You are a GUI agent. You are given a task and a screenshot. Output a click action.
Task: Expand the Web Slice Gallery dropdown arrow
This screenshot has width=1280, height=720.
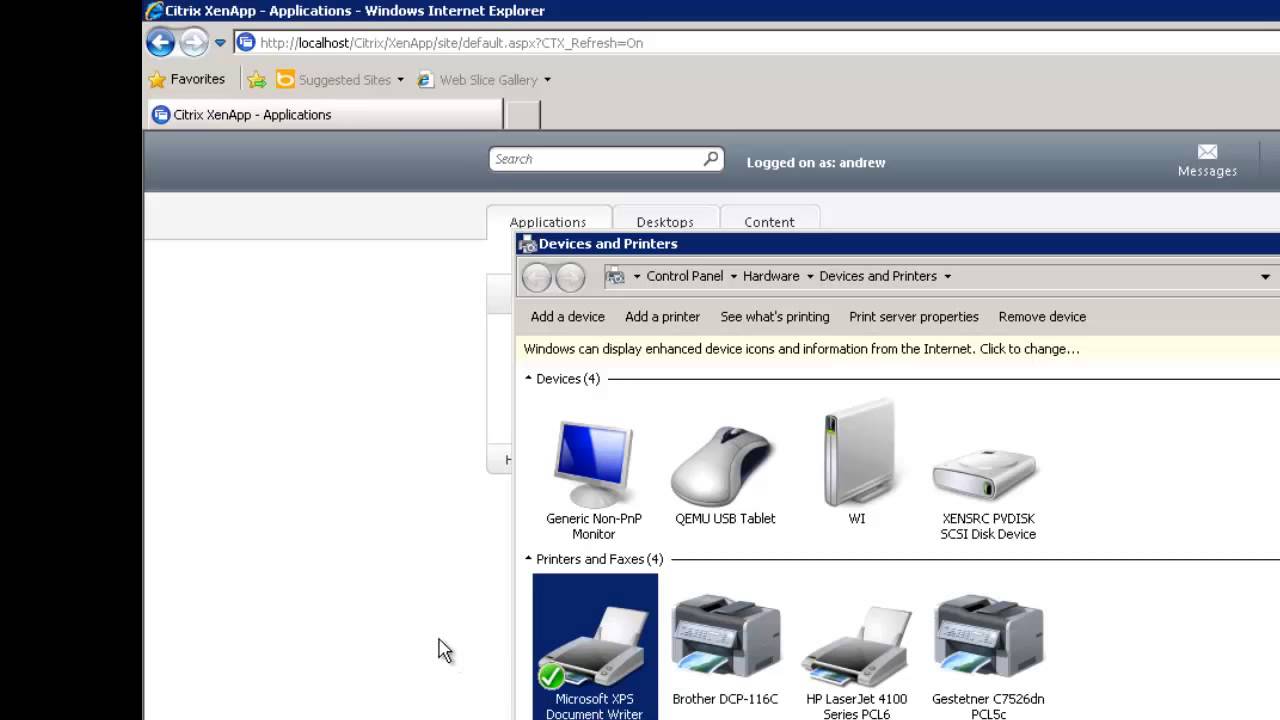click(547, 80)
